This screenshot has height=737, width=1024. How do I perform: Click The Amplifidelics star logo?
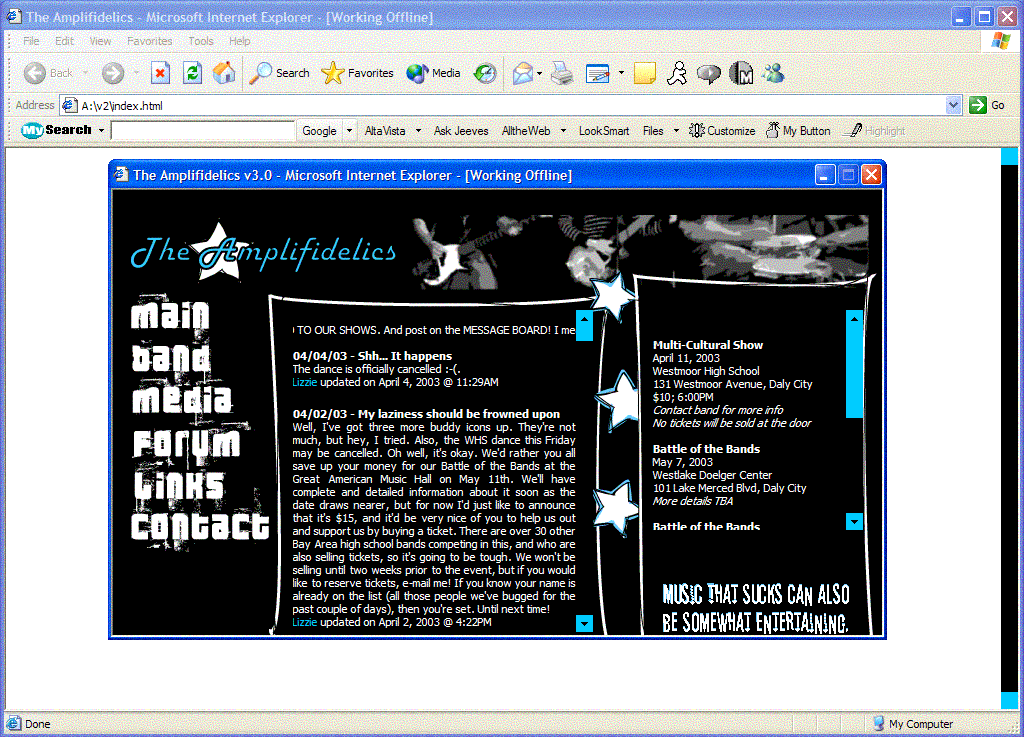pyautogui.click(x=263, y=251)
